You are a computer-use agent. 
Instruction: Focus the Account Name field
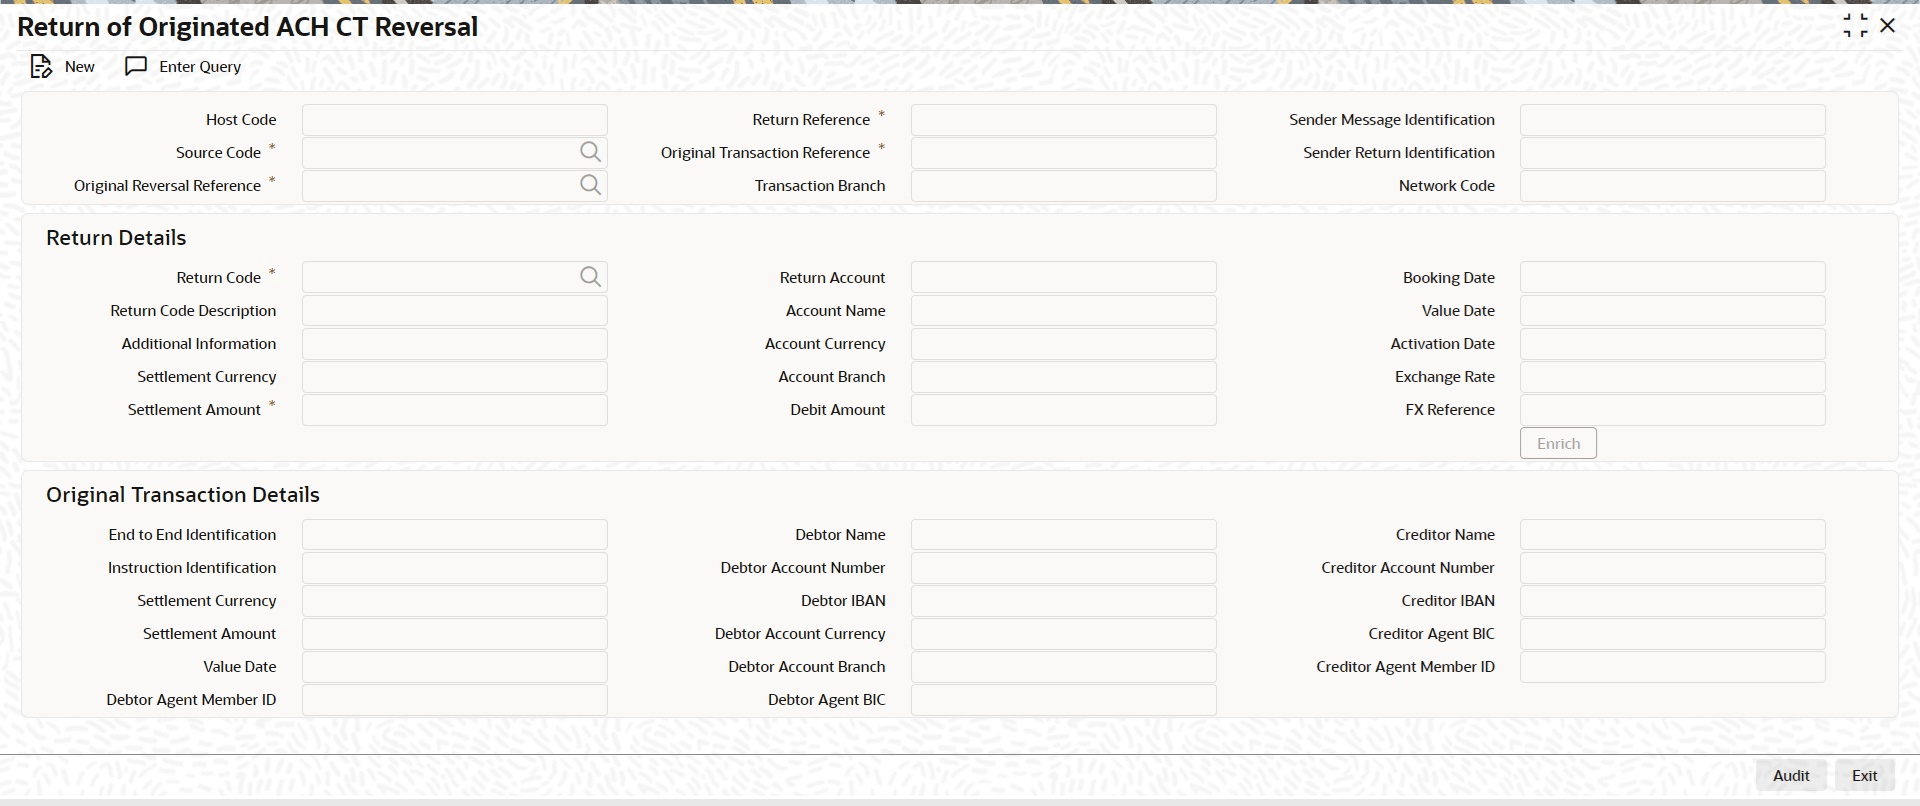(1064, 311)
